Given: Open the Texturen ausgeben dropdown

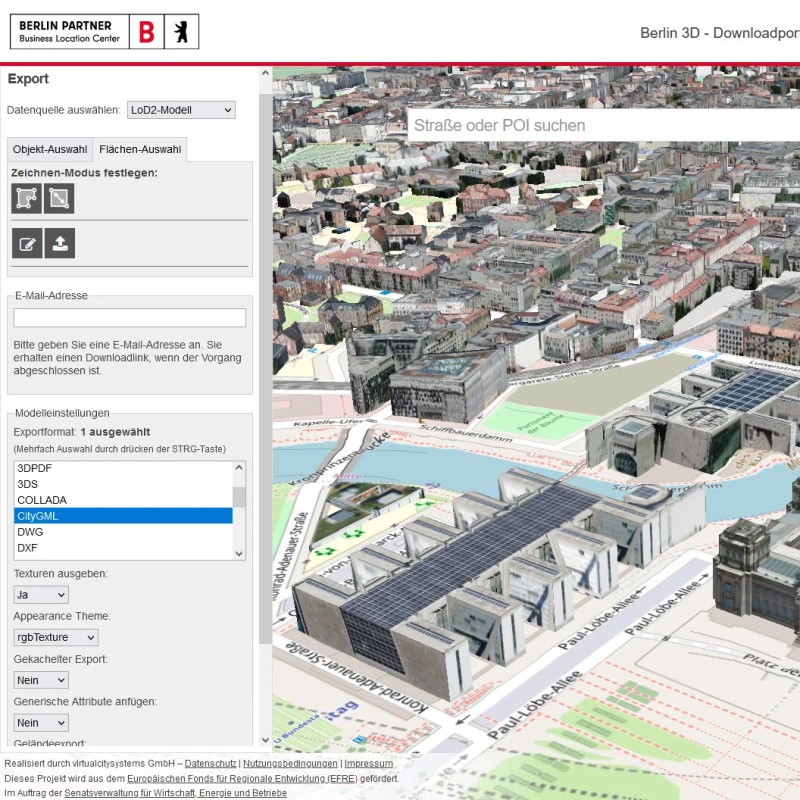Looking at the screenshot, I should click(x=41, y=595).
